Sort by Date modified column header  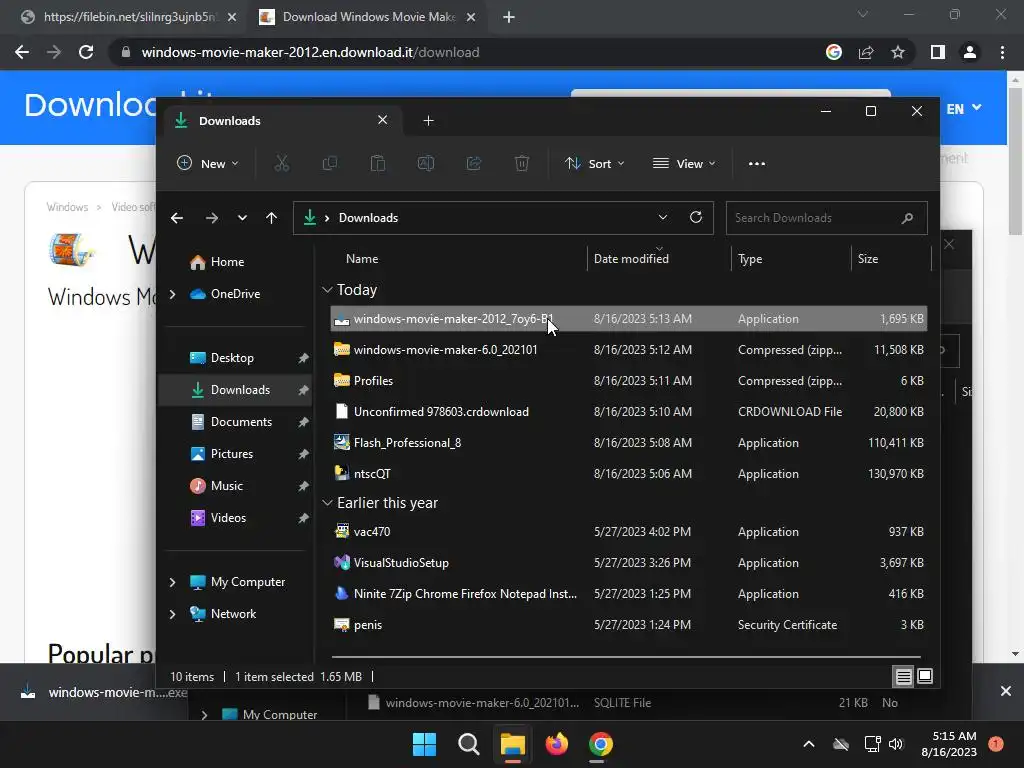click(631, 259)
